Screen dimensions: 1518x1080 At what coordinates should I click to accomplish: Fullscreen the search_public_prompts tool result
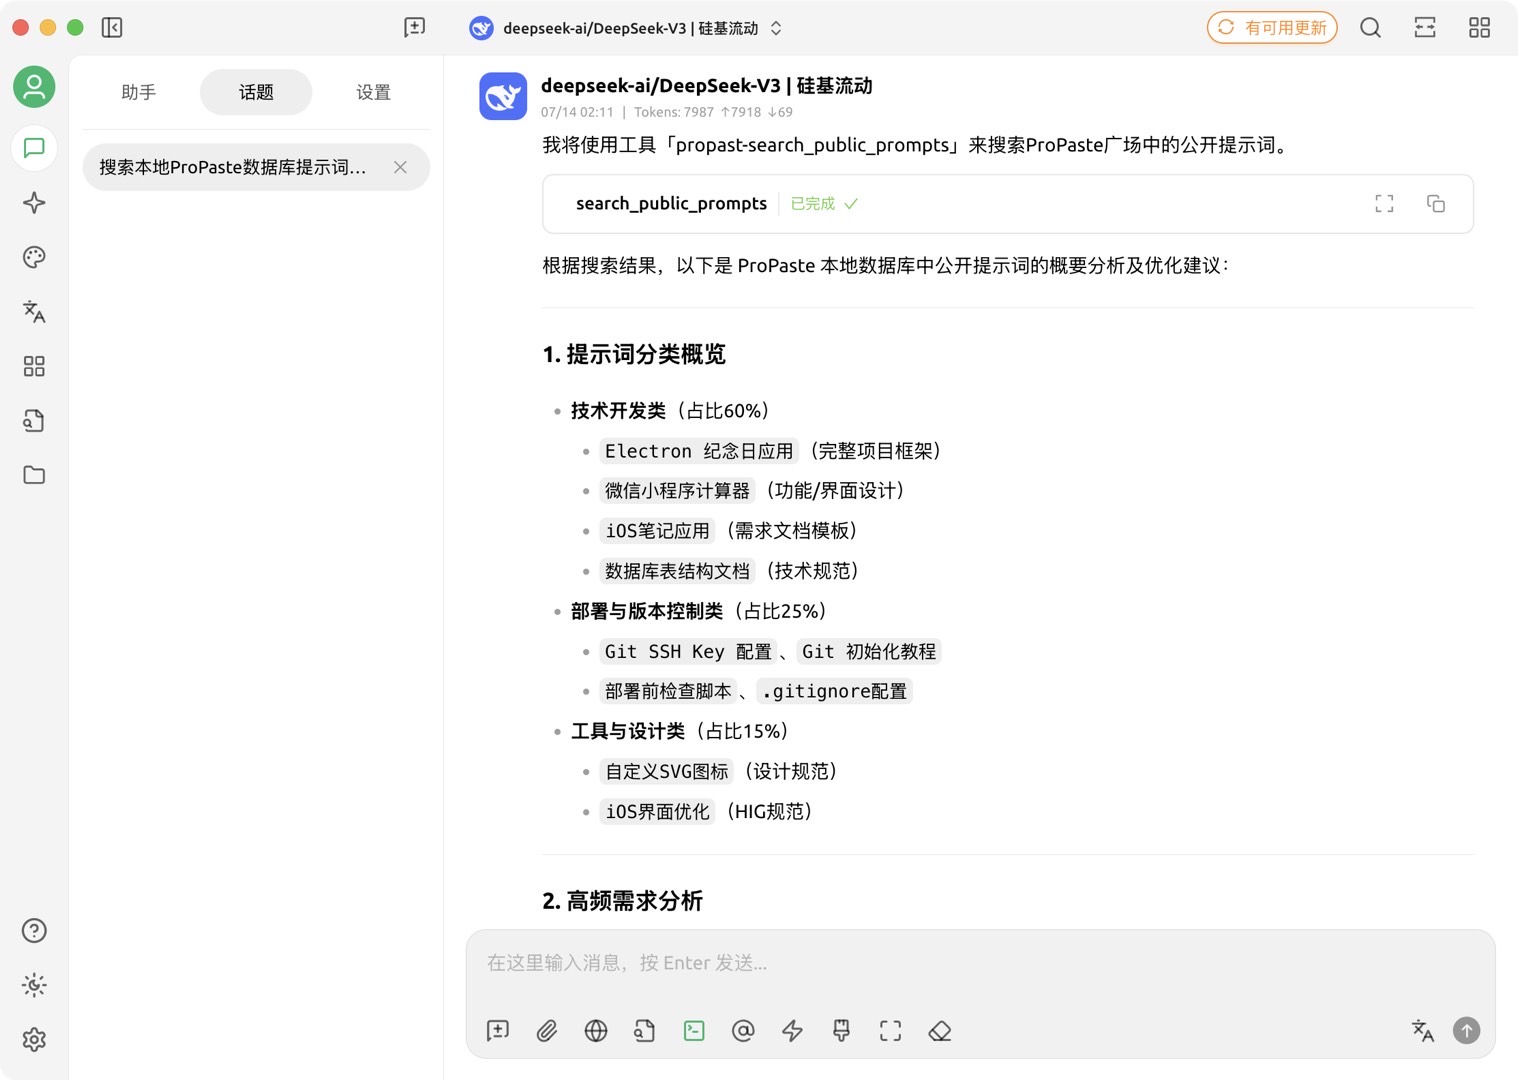click(1384, 204)
